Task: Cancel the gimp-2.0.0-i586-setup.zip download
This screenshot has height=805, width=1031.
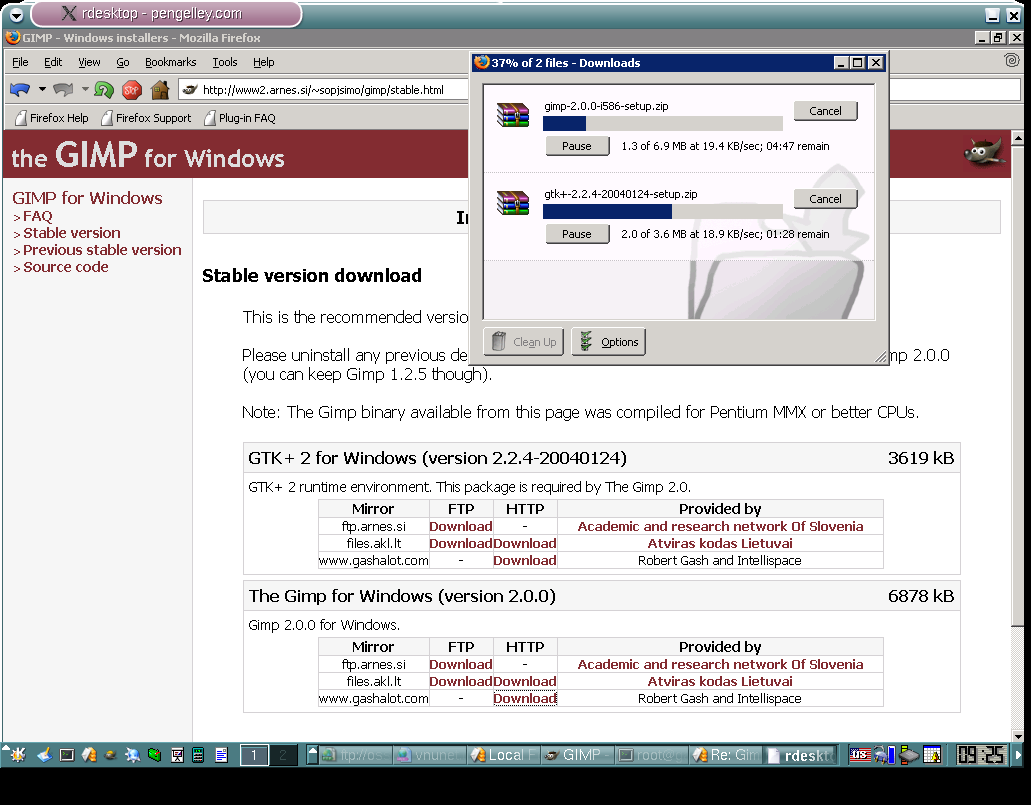Action: pos(825,110)
